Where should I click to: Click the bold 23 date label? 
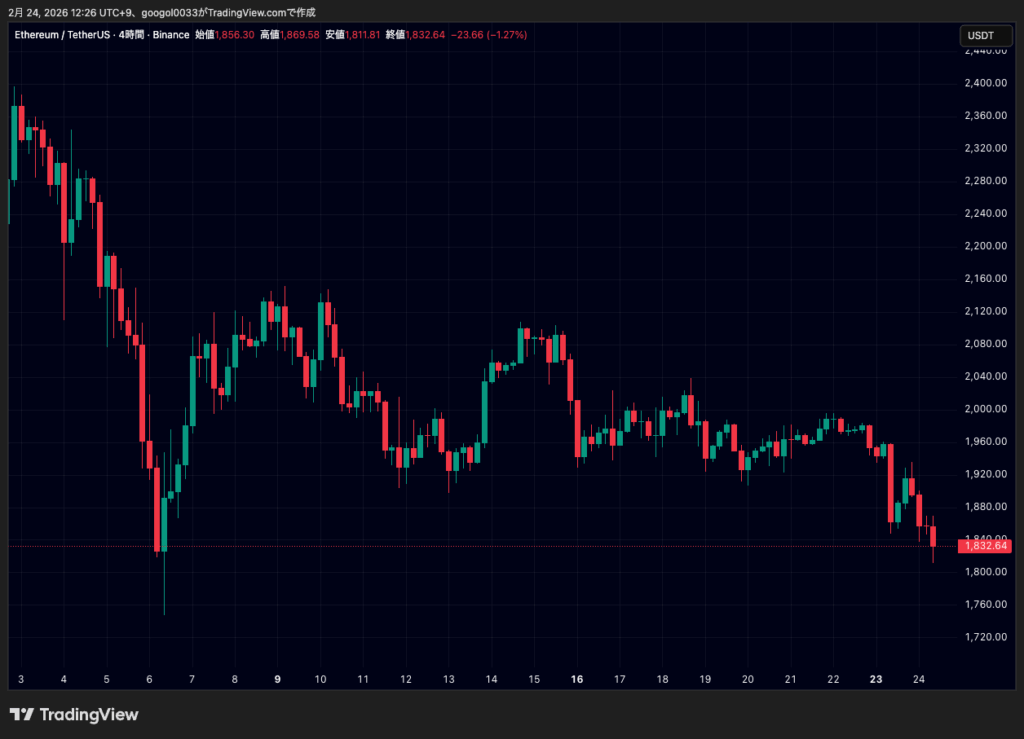876,679
